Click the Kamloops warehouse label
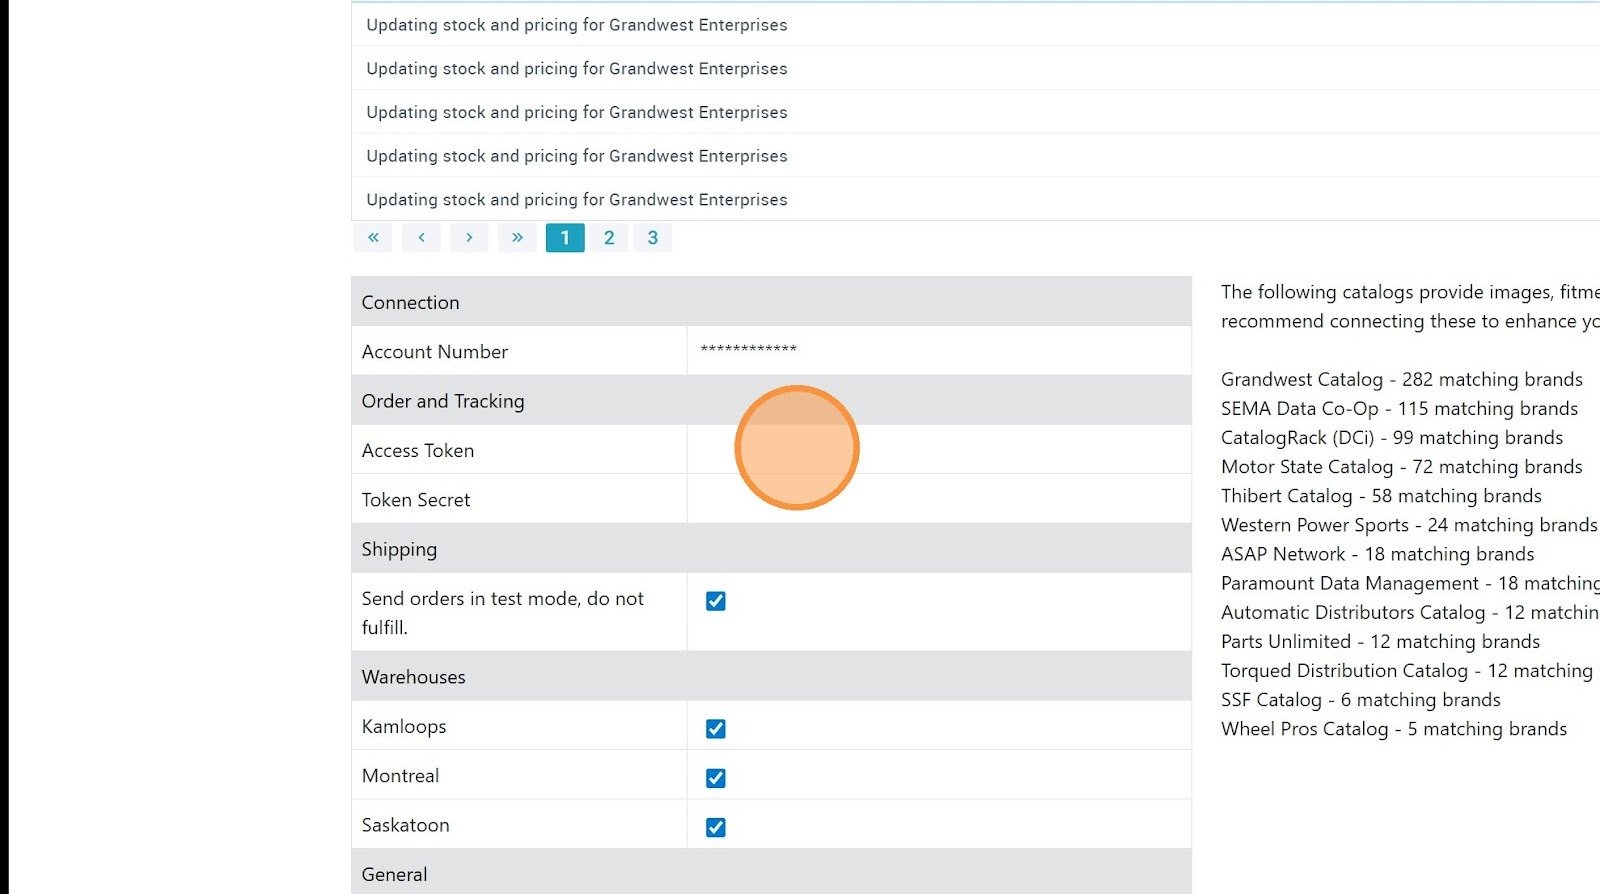The height and width of the screenshot is (894, 1600). click(404, 726)
